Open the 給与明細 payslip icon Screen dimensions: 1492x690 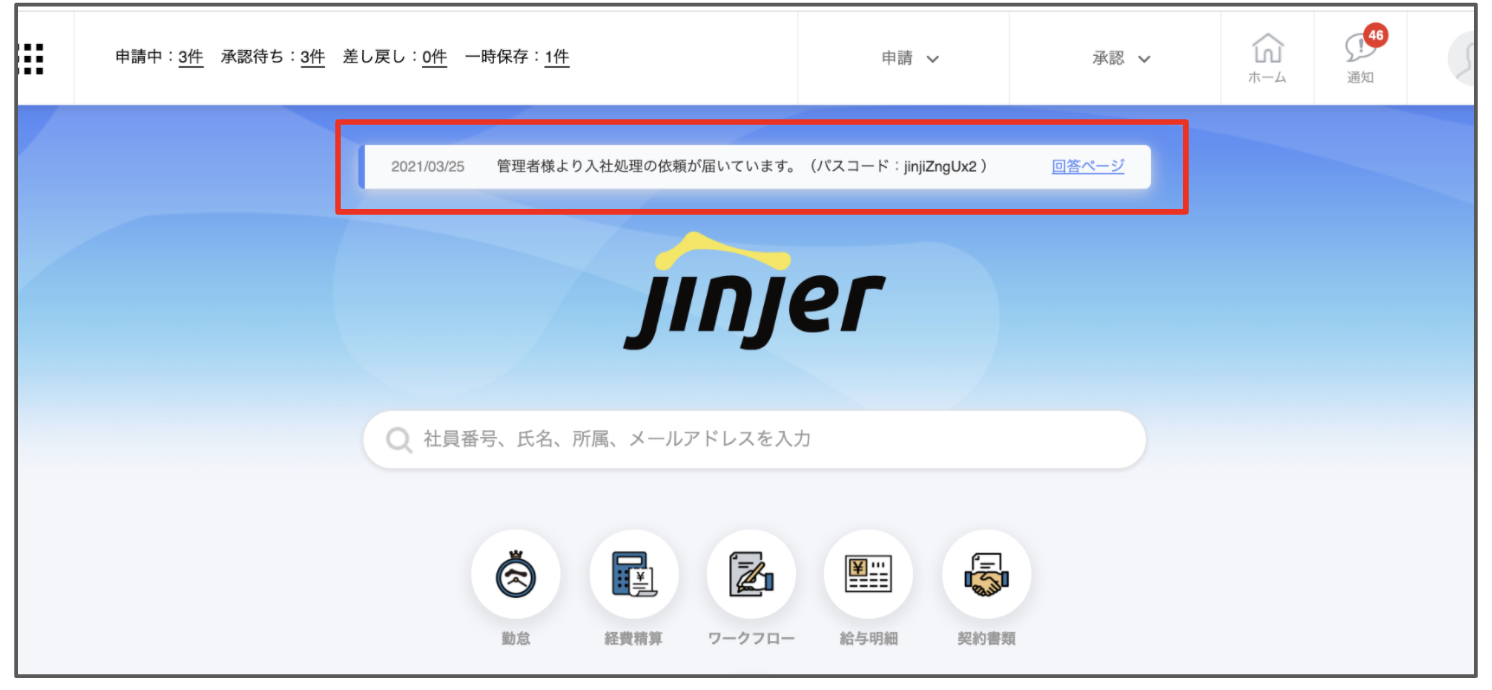click(868, 574)
